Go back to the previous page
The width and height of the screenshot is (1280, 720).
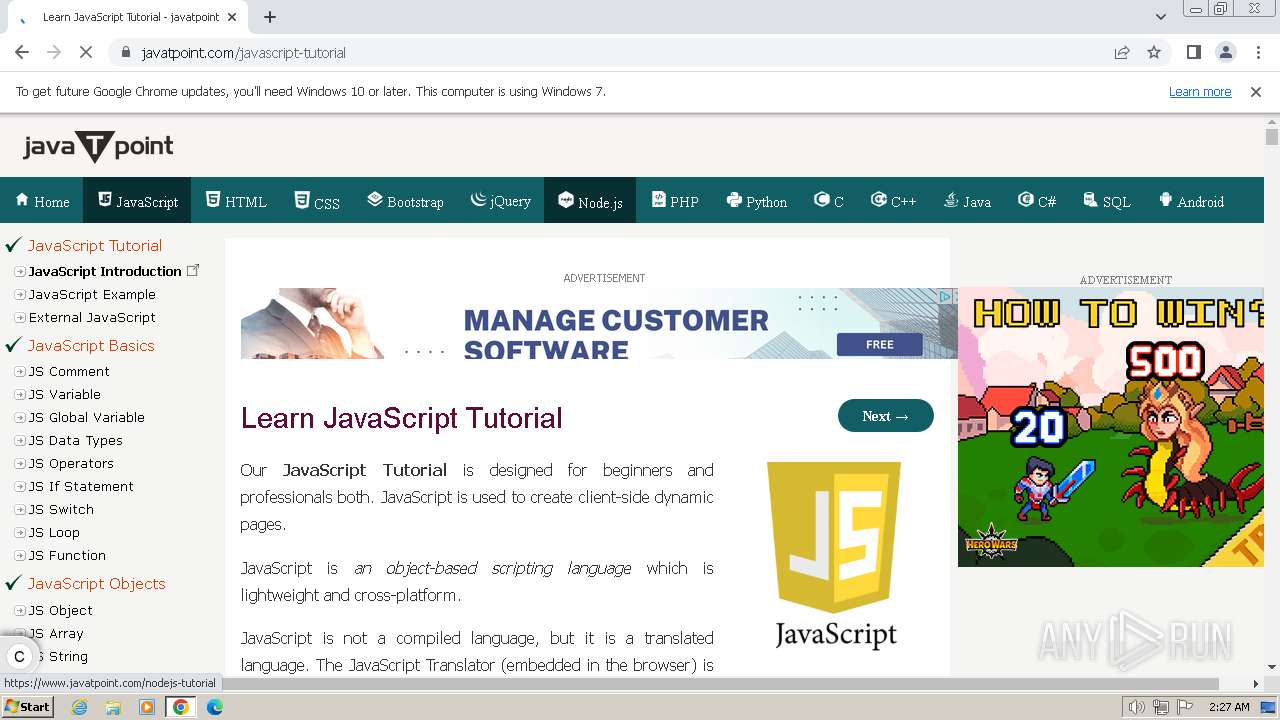click(22, 52)
